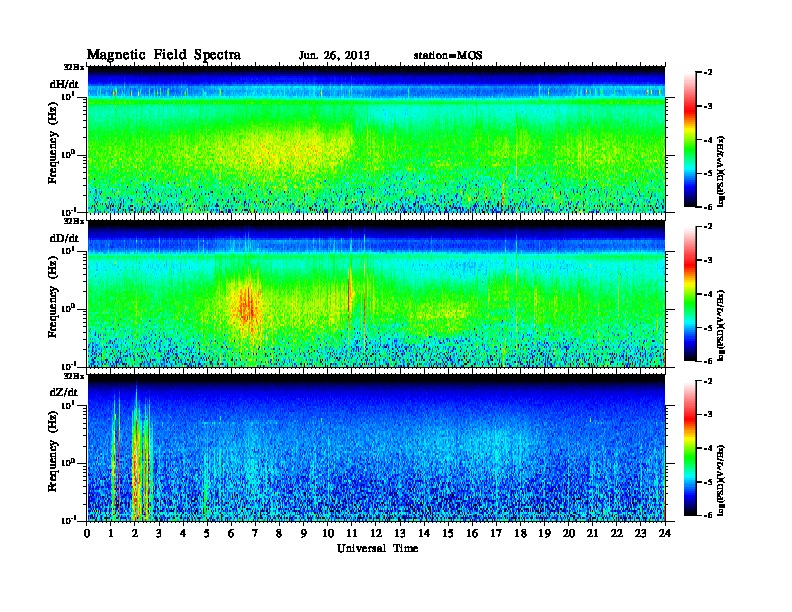Image resolution: width=792 pixels, height=612 pixels.
Task: Click hour tick label '12' on time axis
Action: [376, 534]
